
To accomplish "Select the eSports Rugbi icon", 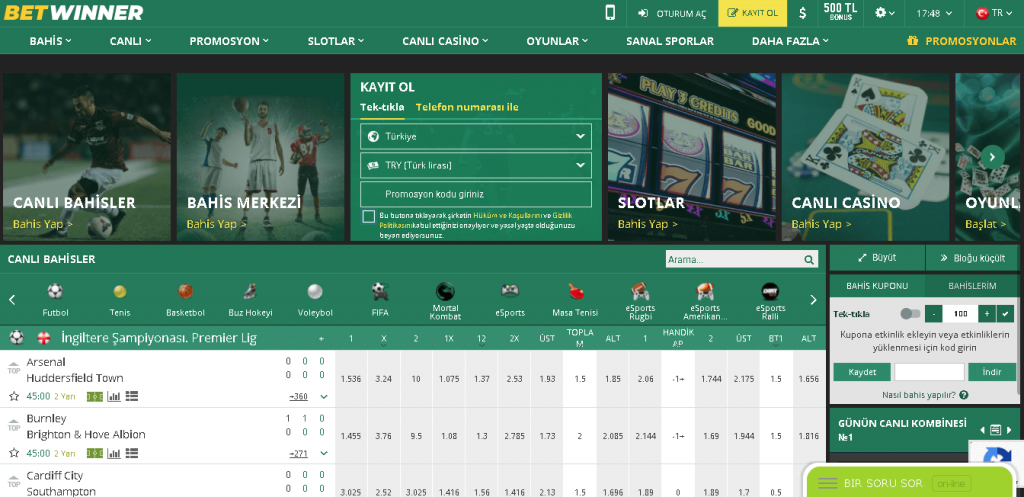I will click(x=640, y=291).
